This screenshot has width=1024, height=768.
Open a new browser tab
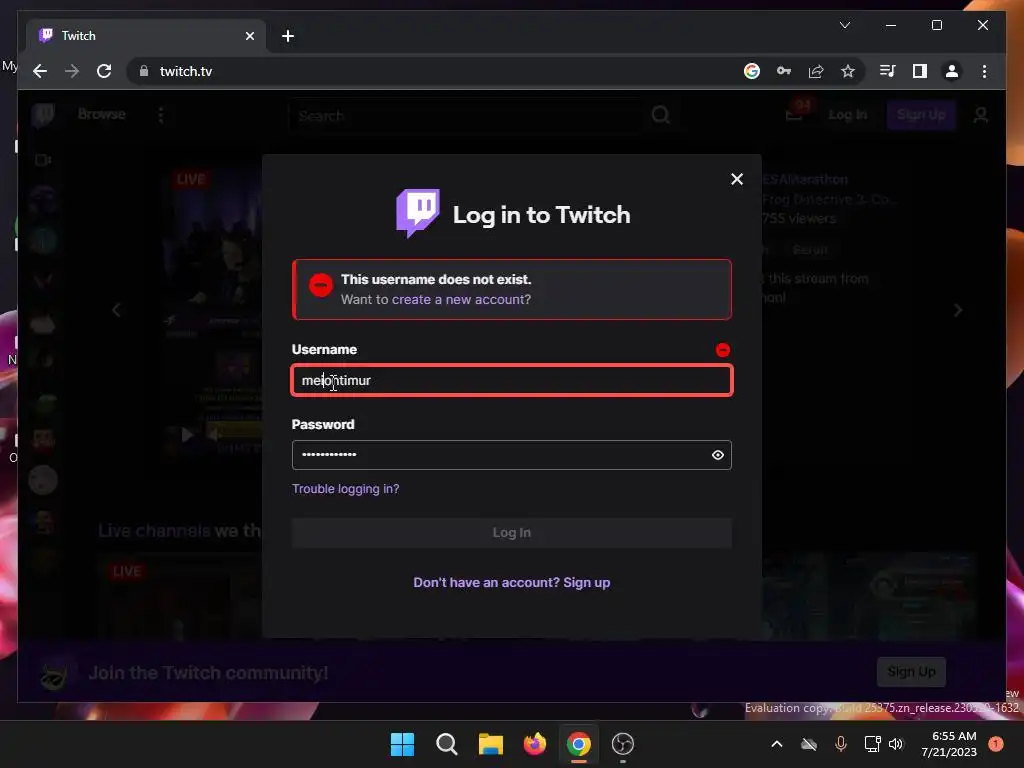(x=288, y=36)
